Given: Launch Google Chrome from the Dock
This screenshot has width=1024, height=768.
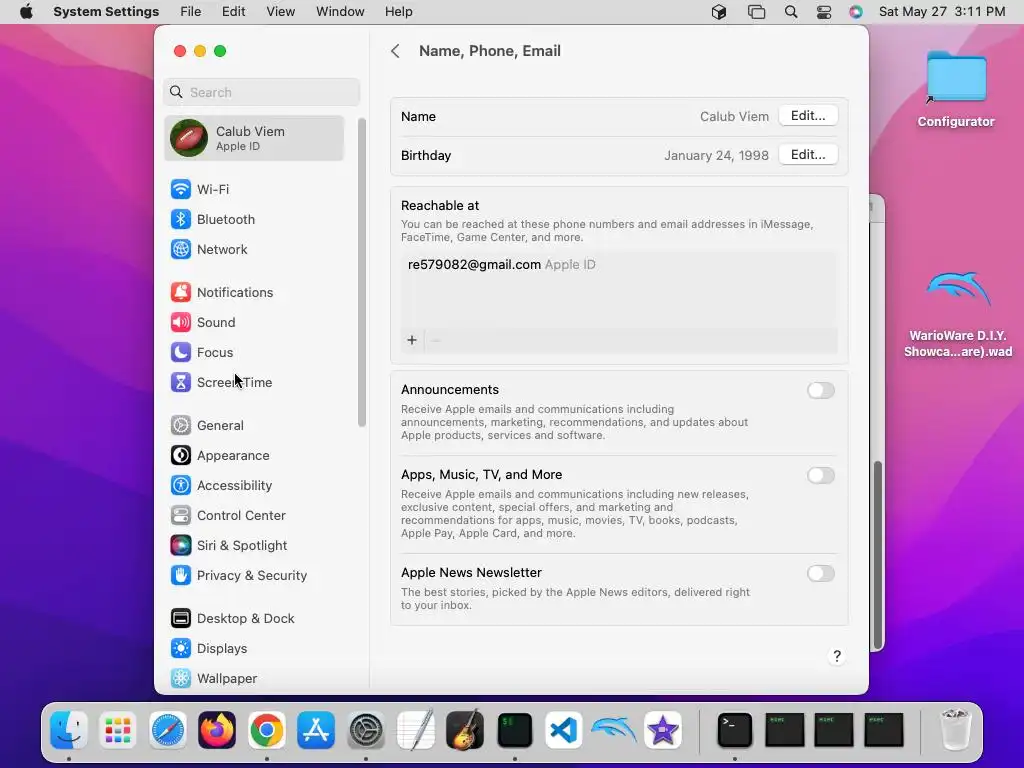Looking at the screenshot, I should coord(266,730).
